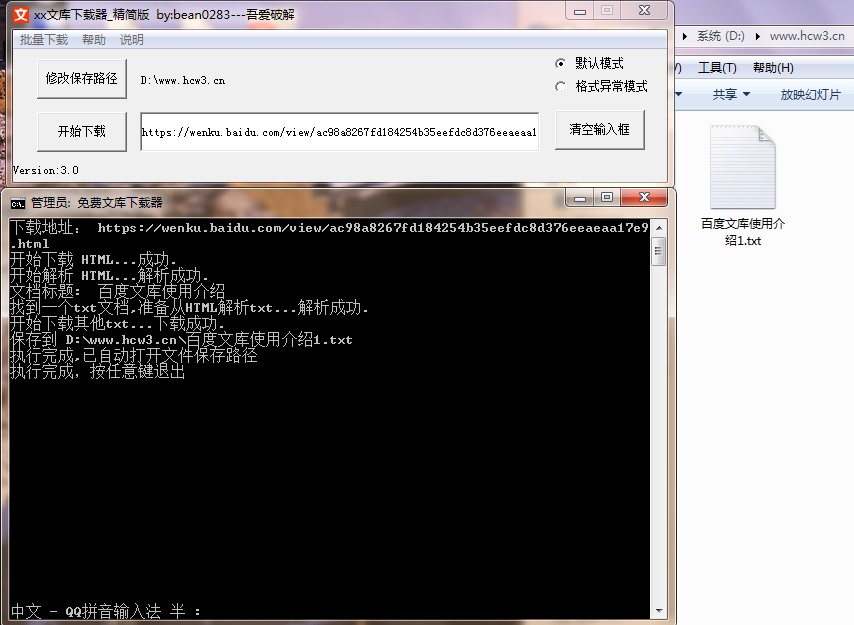This screenshot has width=854, height=625.
Task: Click the console window's cmd icon
Action: [18, 202]
